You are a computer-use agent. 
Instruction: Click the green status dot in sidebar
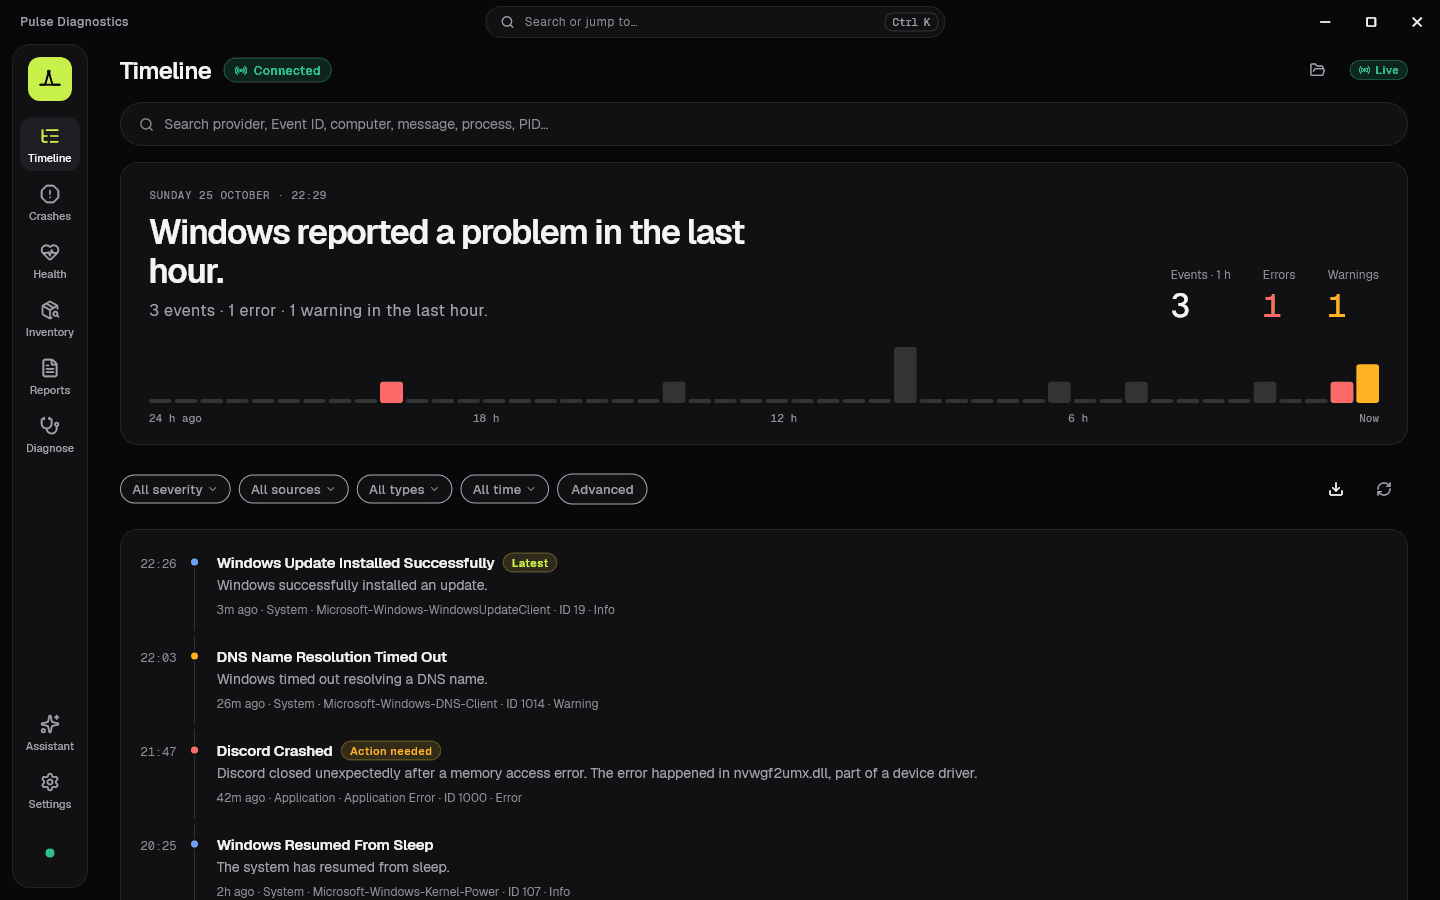coord(50,853)
